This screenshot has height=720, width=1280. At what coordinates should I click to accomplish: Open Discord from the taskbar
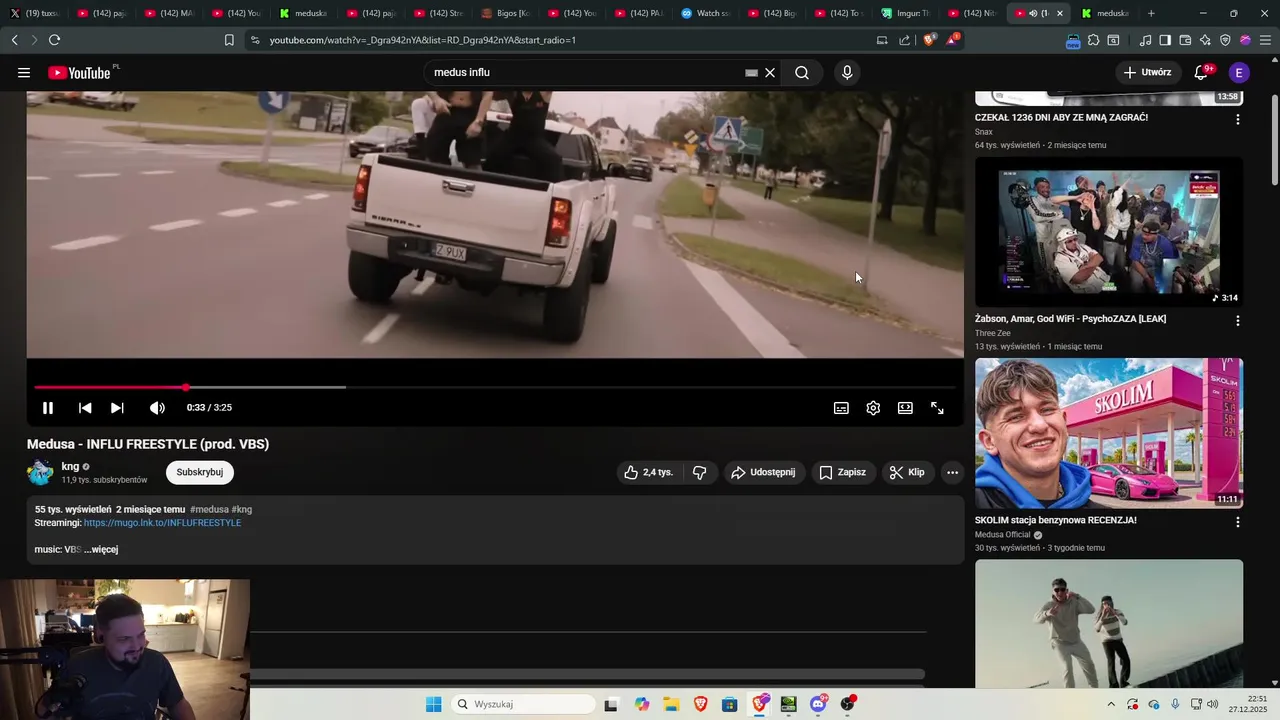tap(818, 704)
